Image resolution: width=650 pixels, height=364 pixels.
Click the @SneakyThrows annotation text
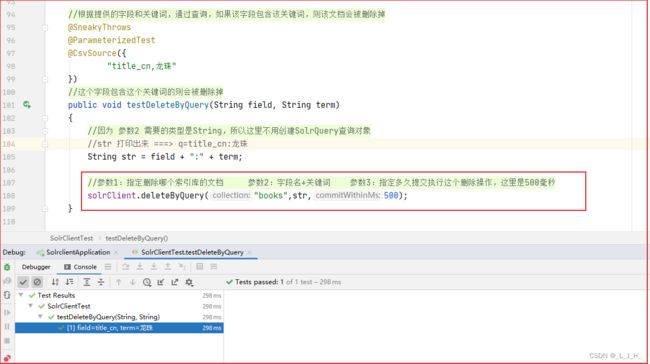(99, 27)
